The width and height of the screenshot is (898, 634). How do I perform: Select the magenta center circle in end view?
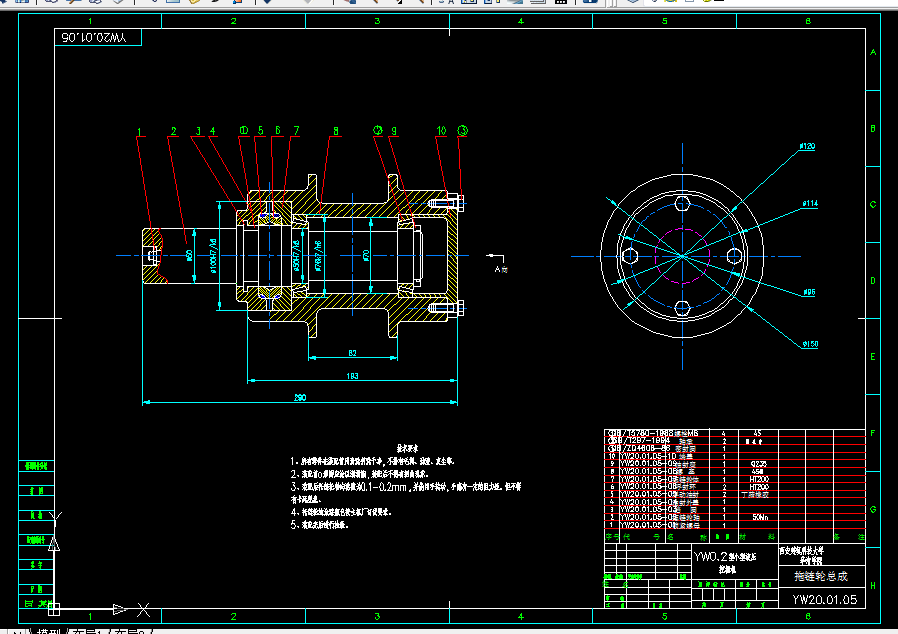(x=682, y=256)
